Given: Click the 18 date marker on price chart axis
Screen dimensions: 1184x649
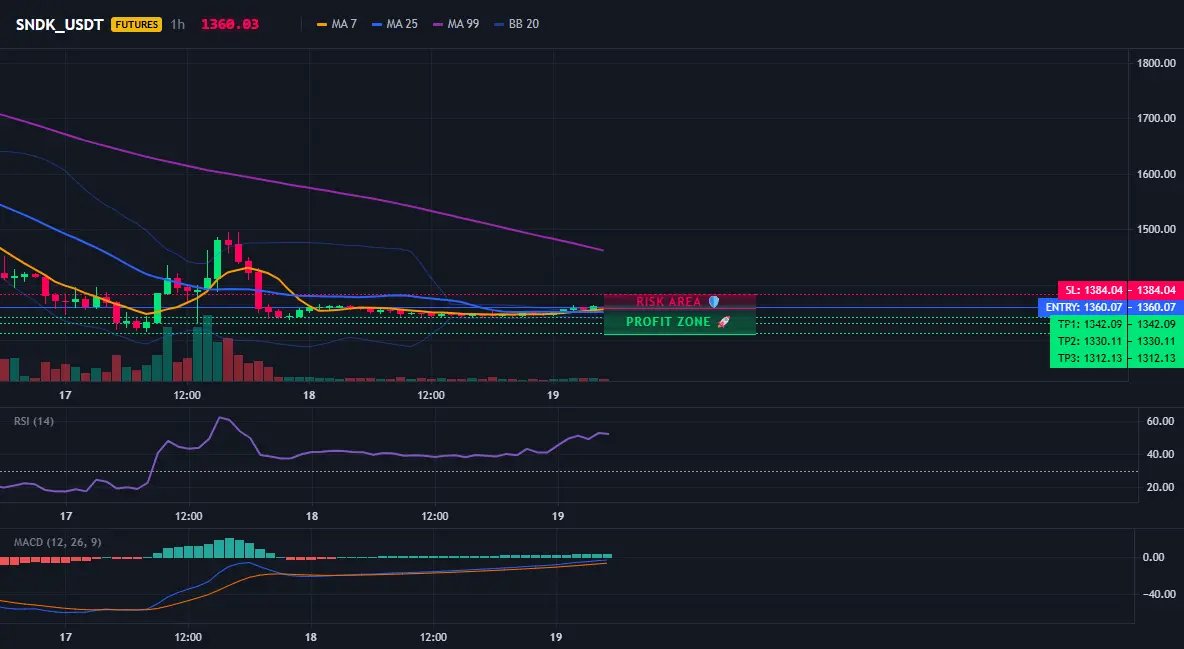Looking at the screenshot, I should (309, 395).
